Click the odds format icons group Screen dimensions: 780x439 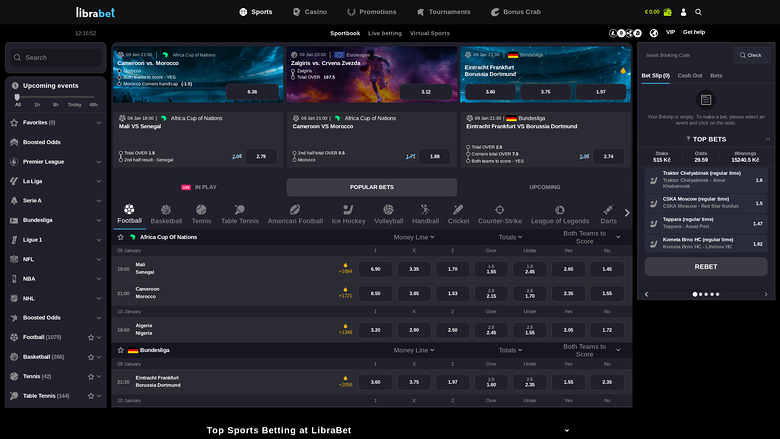point(625,33)
